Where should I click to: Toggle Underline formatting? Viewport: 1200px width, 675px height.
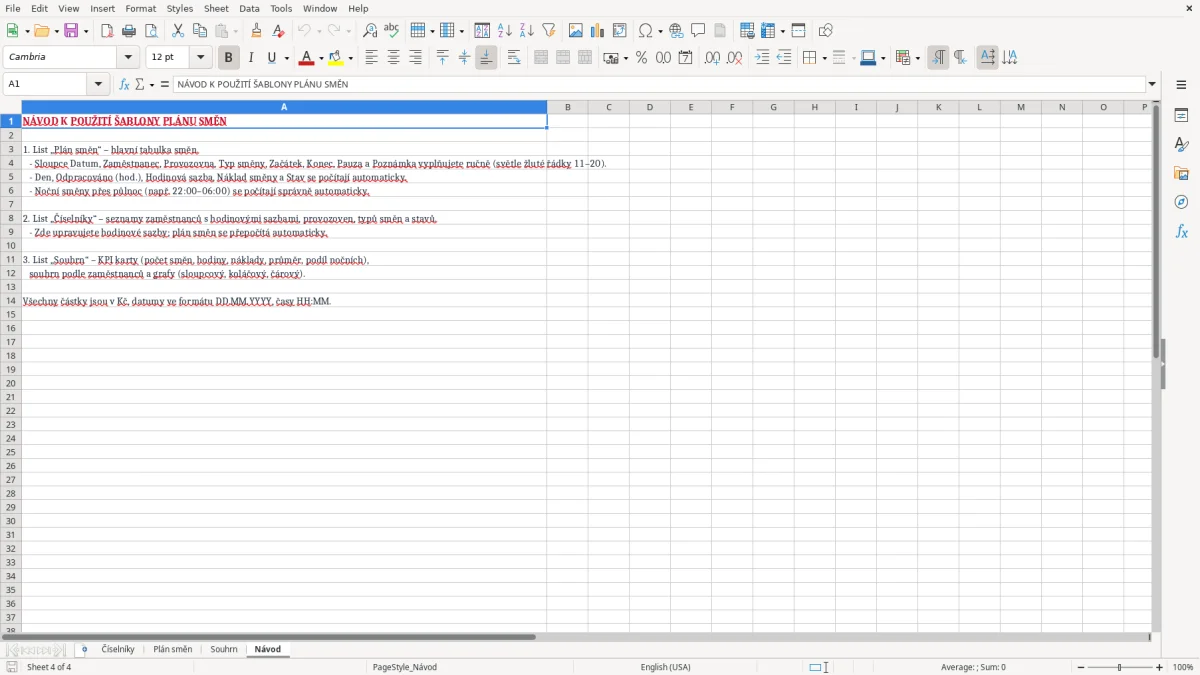click(271, 58)
